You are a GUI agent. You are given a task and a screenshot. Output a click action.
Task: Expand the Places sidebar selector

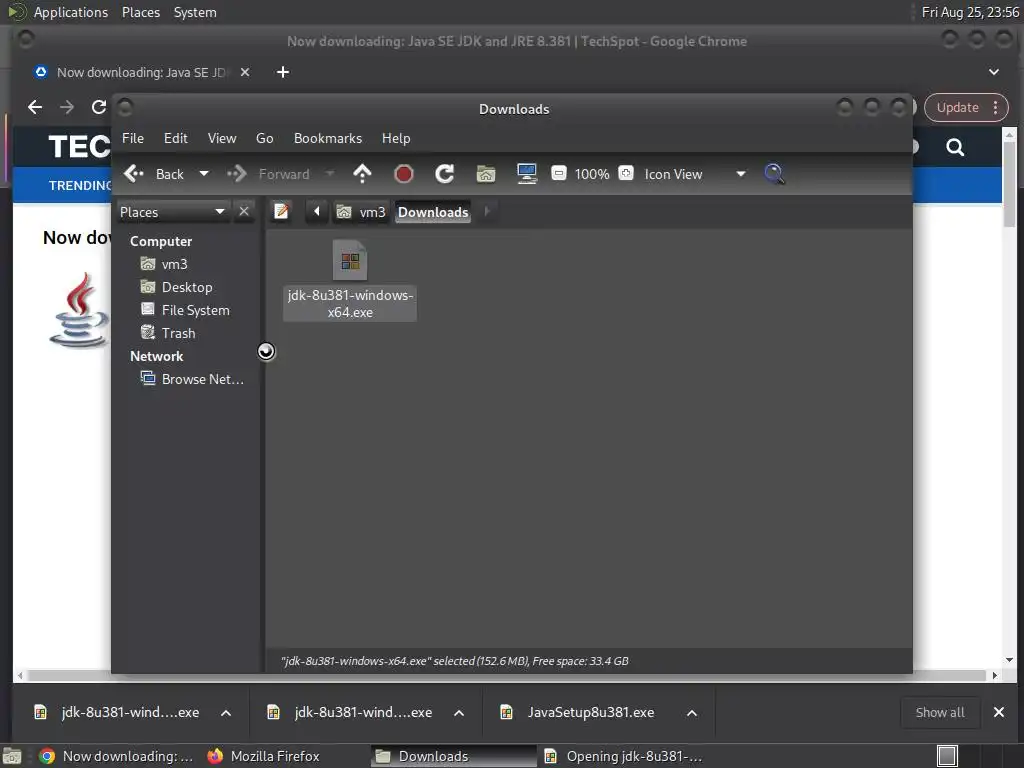(172, 212)
